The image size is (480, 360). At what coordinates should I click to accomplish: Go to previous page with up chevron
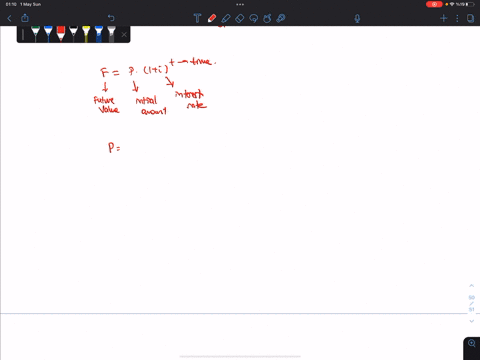471,286
